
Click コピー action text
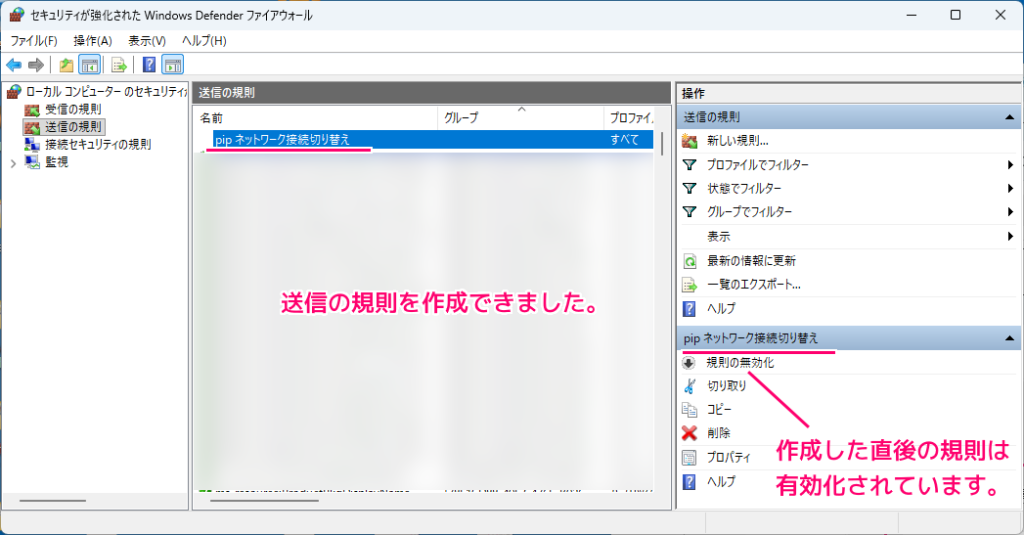[719, 410]
